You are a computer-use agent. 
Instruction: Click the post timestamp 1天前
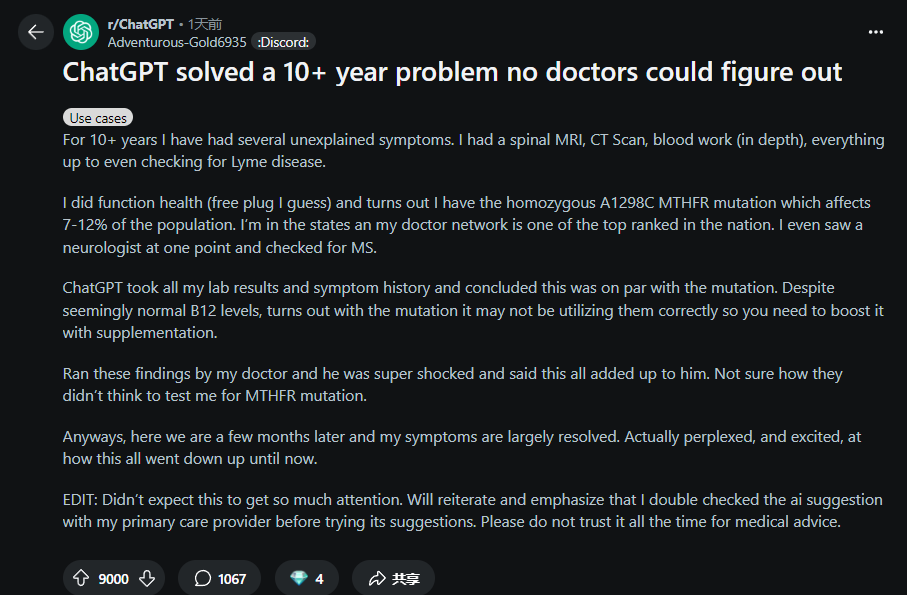[205, 24]
